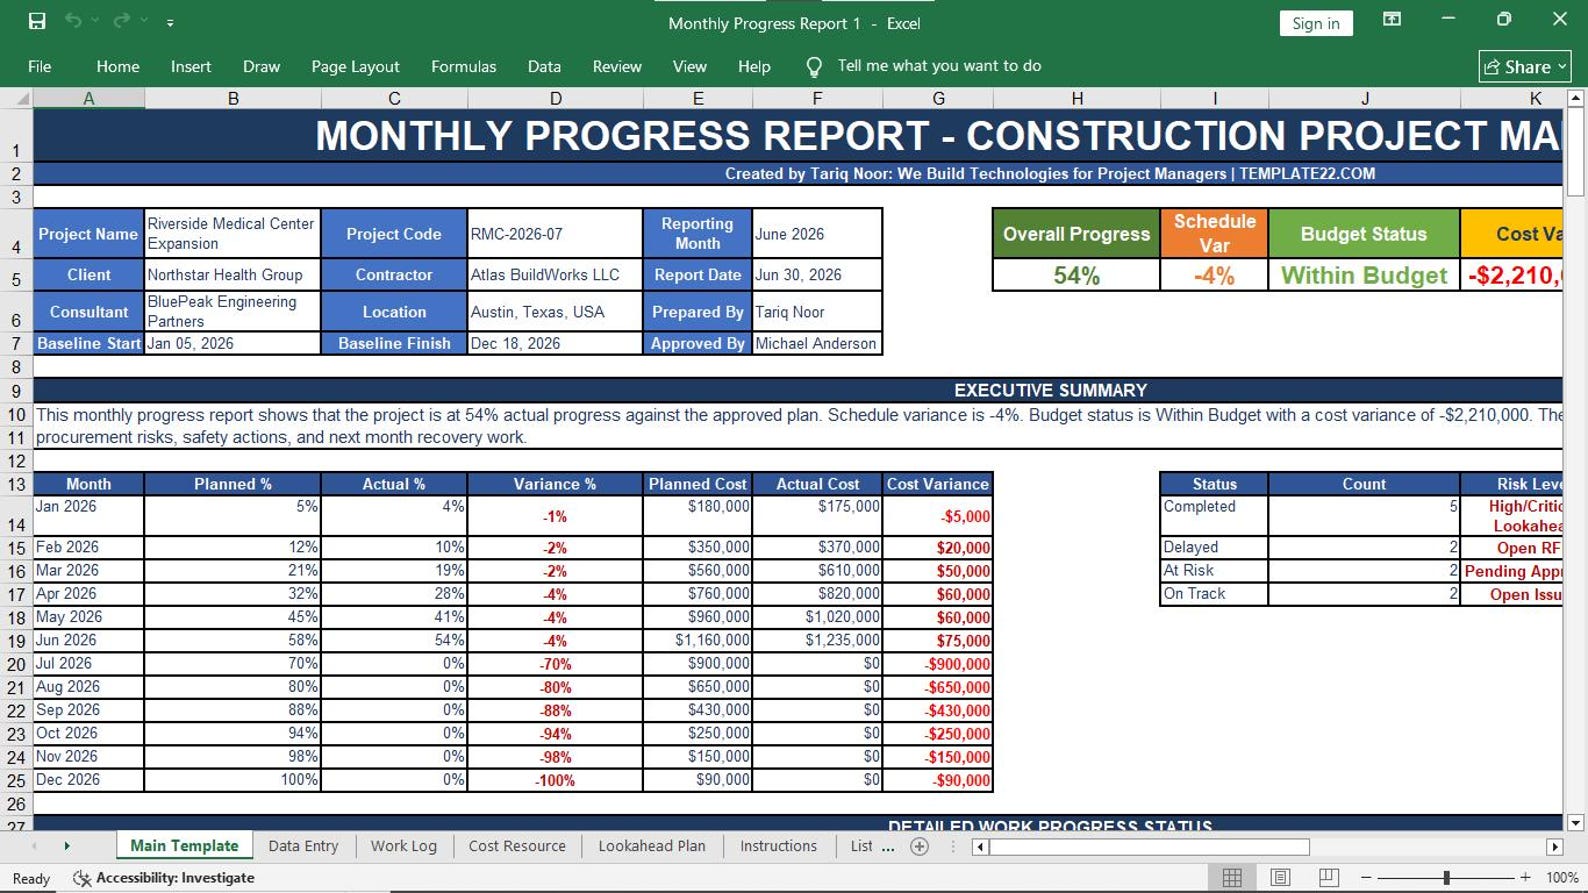Open the Formulas ribbon tab
The image size is (1588, 893).
tap(463, 66)
